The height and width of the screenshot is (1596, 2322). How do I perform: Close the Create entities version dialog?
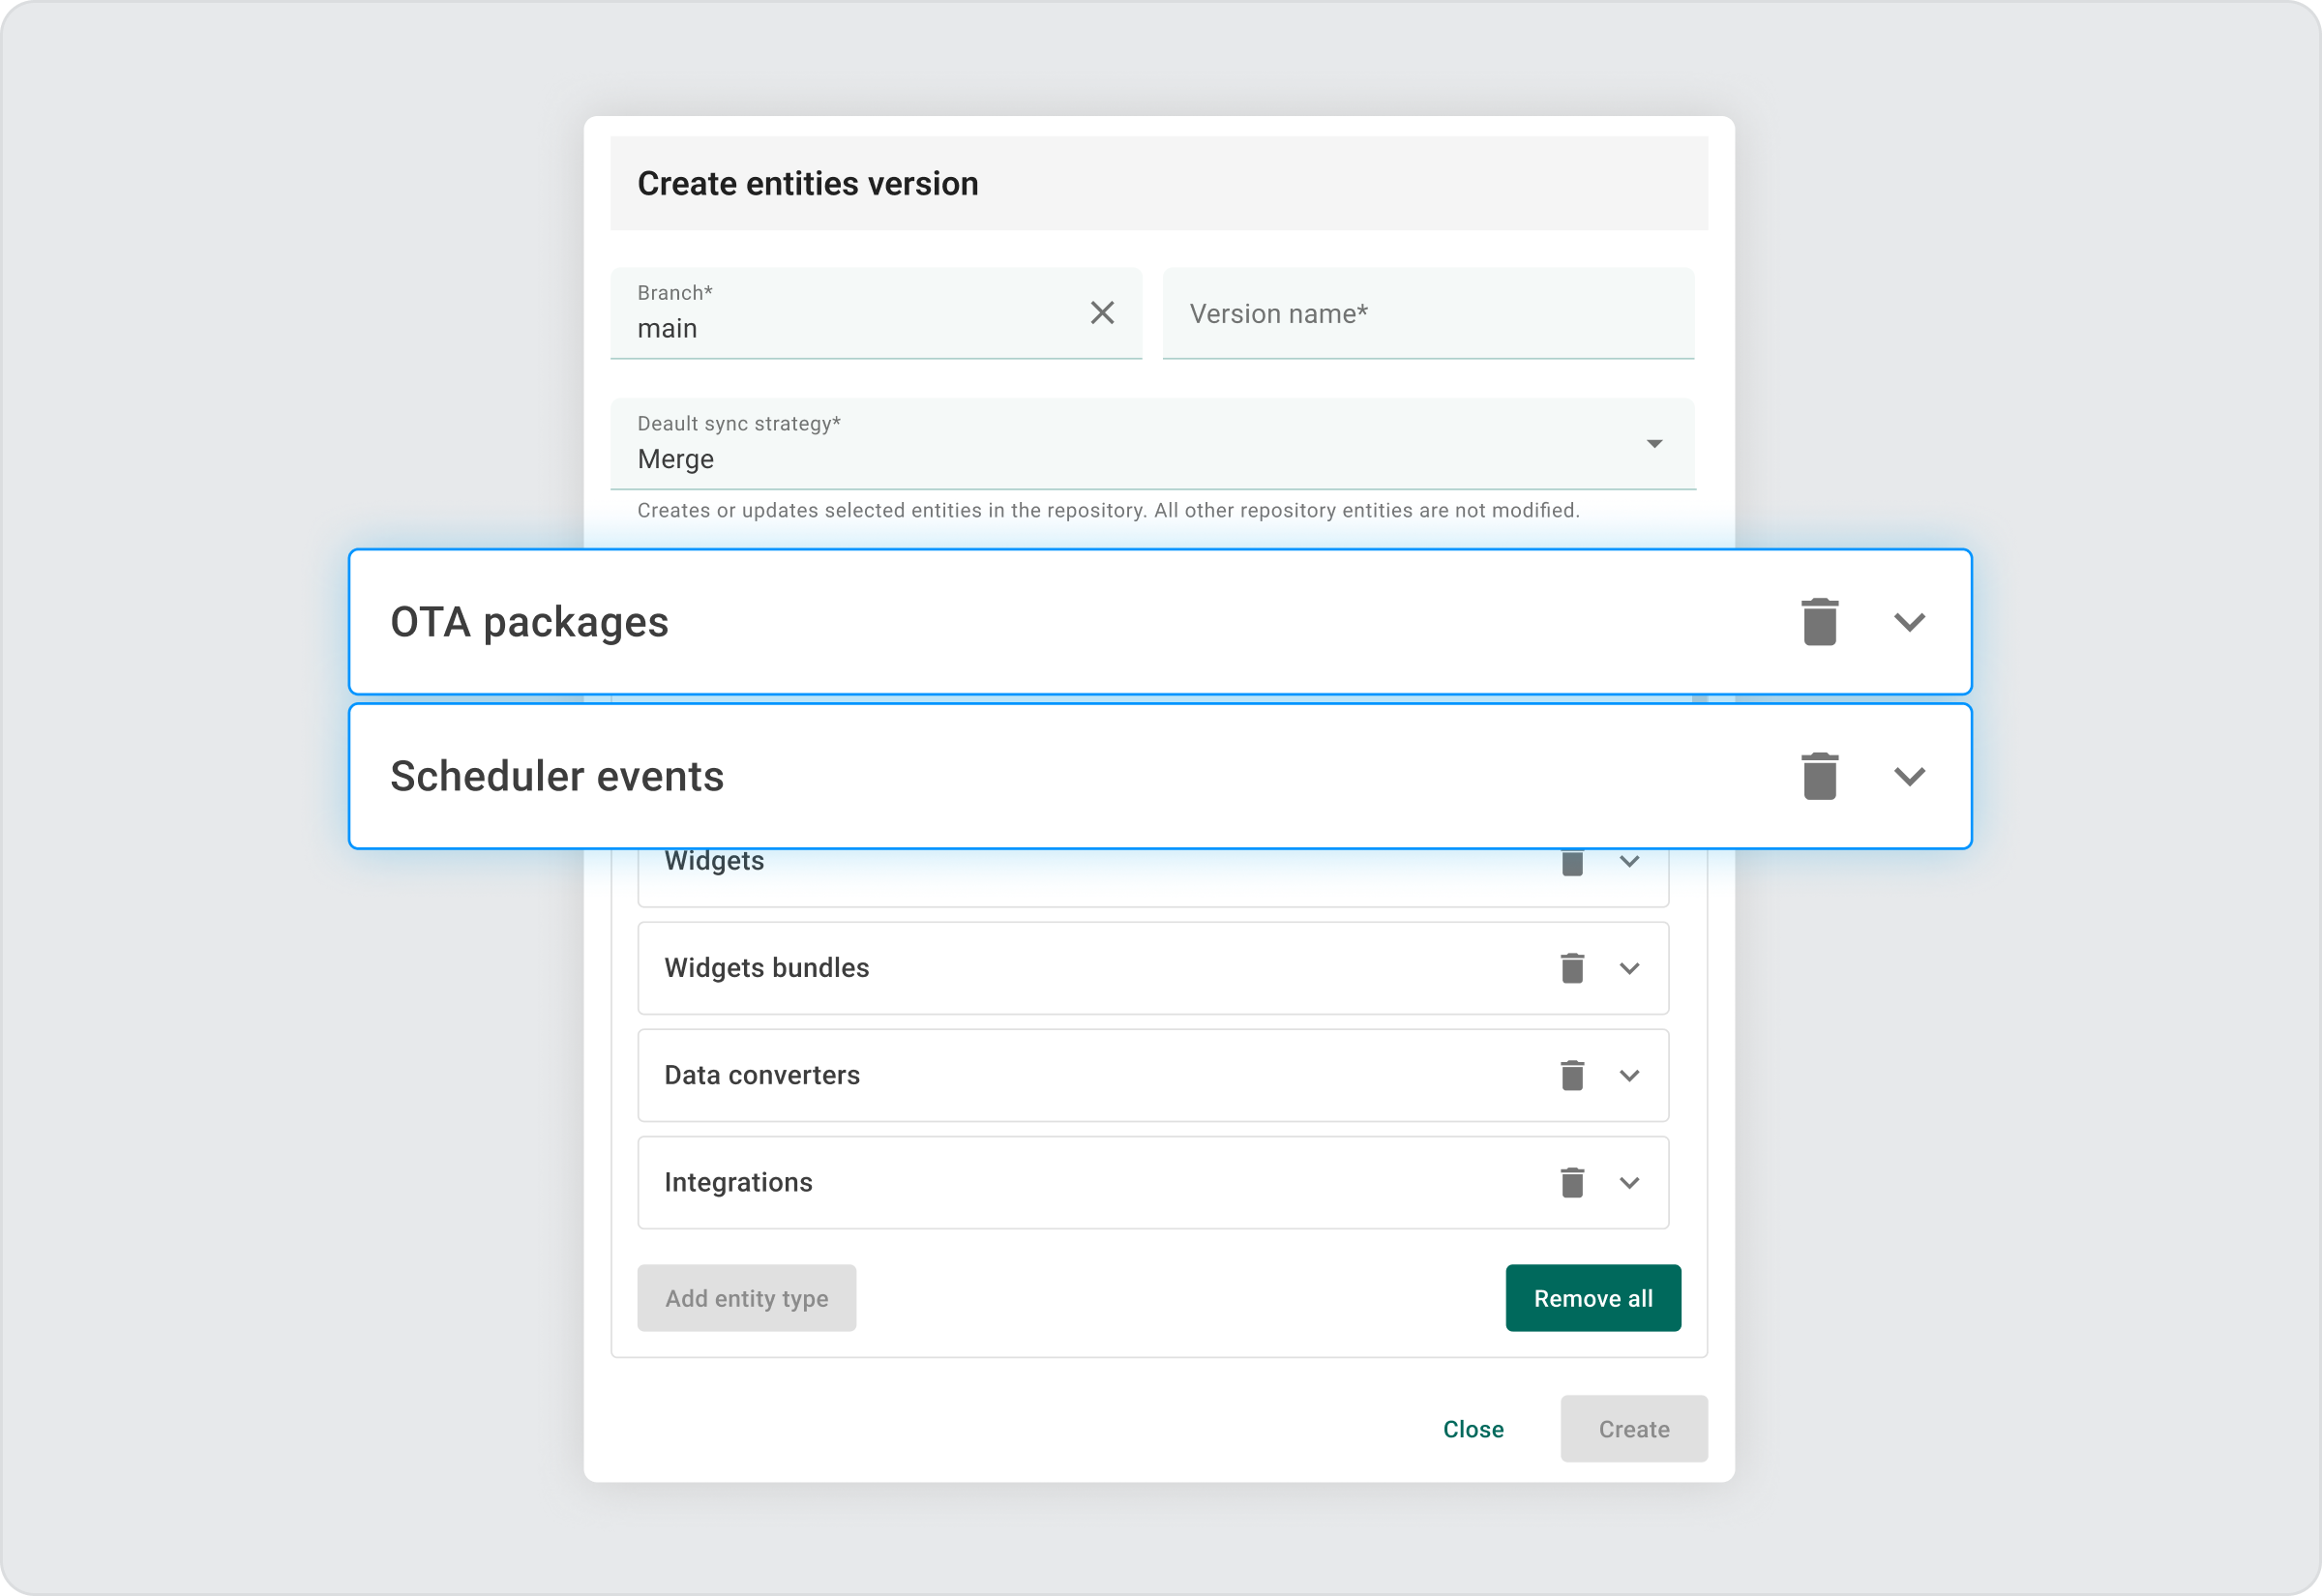point(1472,1429)
